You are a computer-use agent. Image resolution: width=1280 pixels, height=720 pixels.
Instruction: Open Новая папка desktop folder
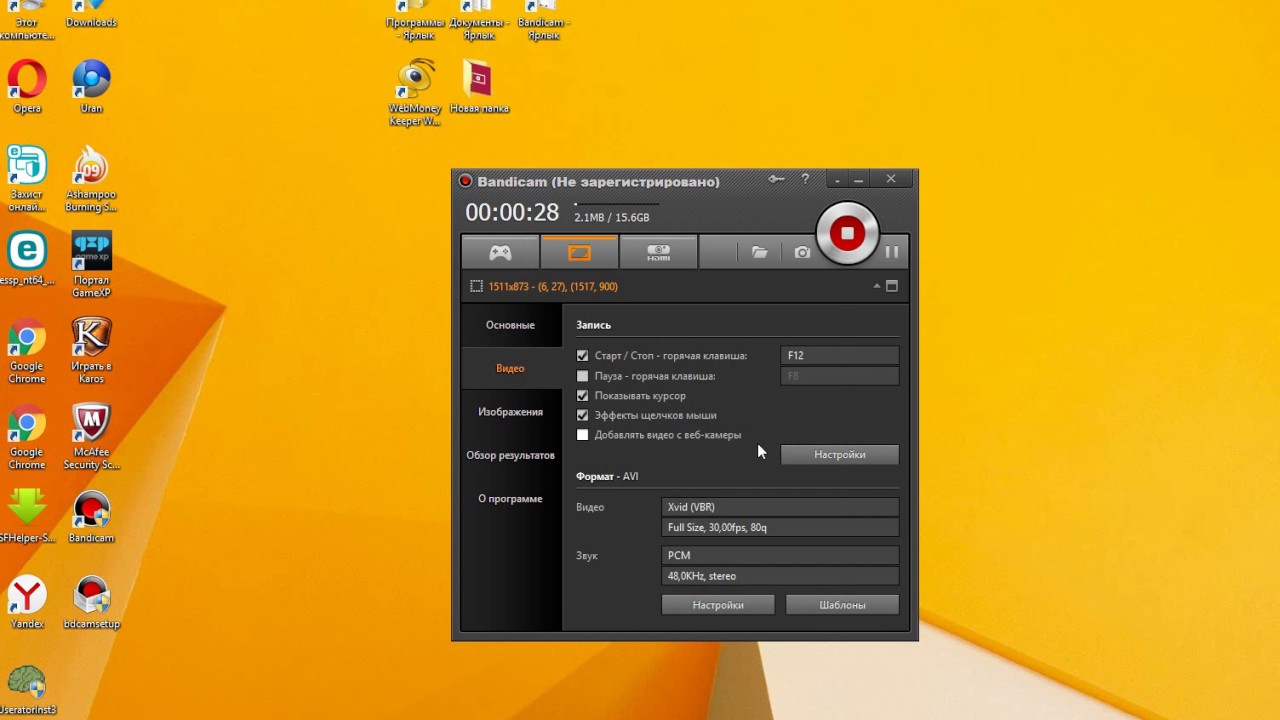479,86
